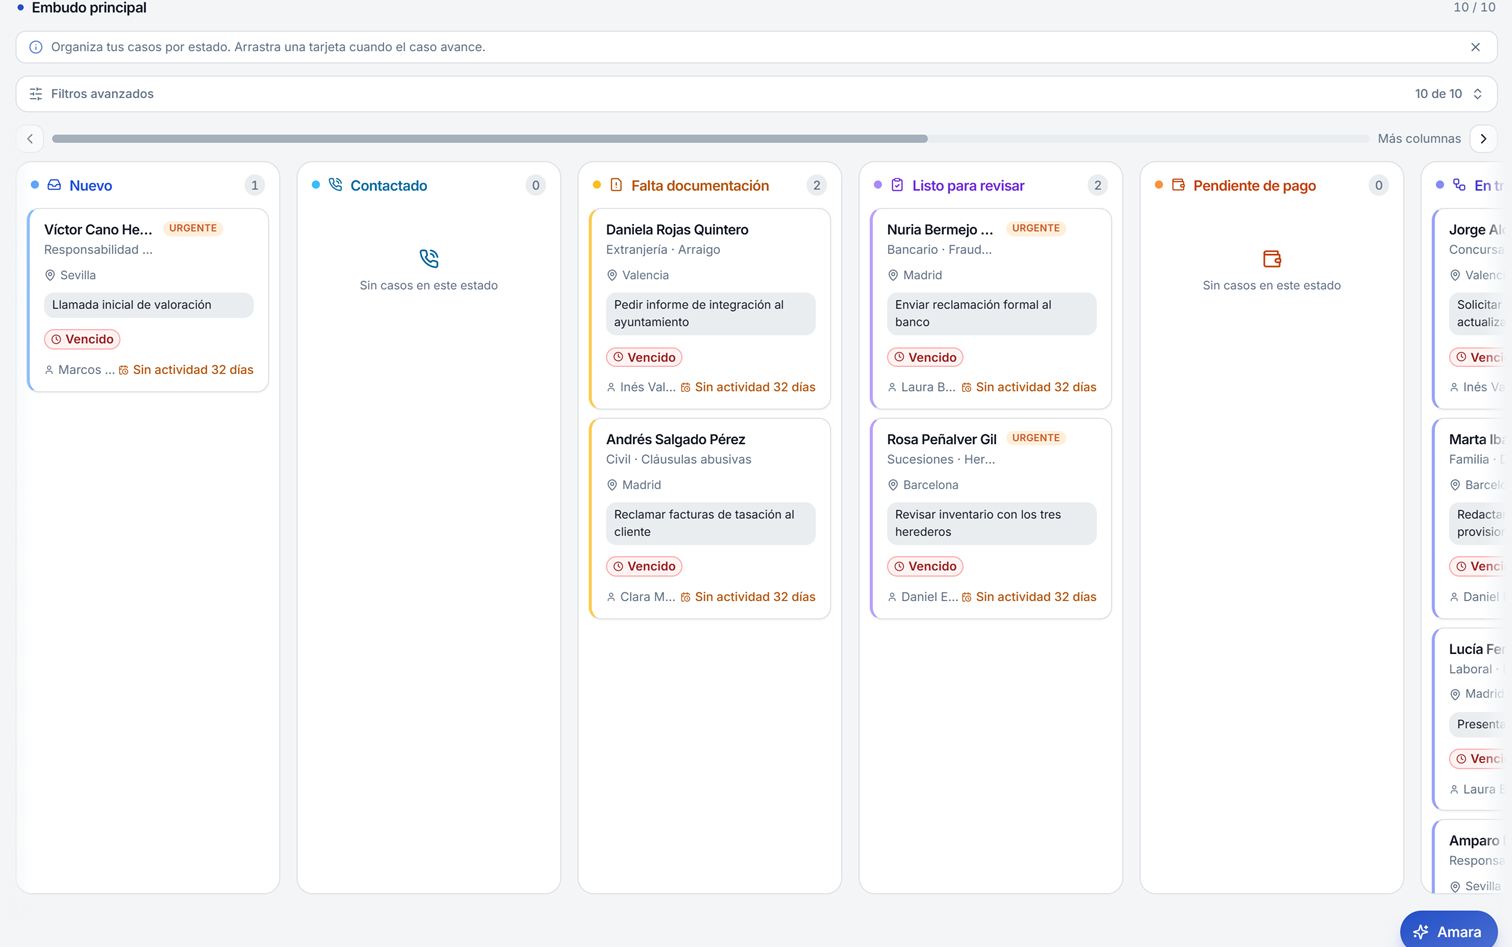Open the Amara assistant button
The width and height of the screenshot is (1512, 947).
1448,931
